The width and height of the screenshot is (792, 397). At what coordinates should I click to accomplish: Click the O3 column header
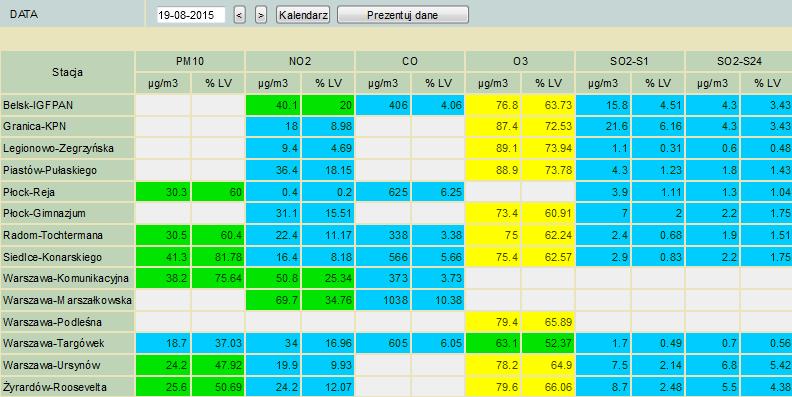point(520,61)
